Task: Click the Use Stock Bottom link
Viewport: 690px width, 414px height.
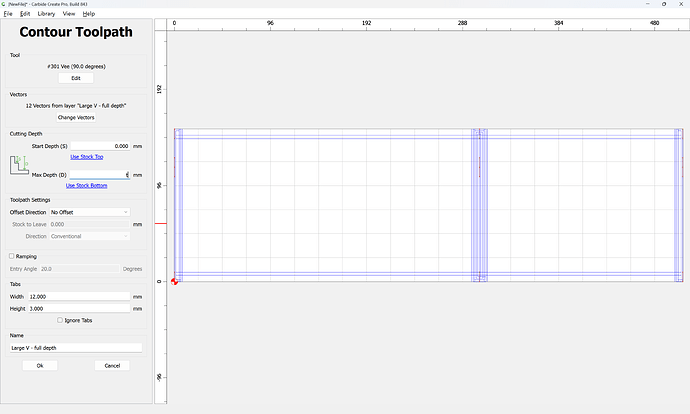Action: click(x=87, y=186)
